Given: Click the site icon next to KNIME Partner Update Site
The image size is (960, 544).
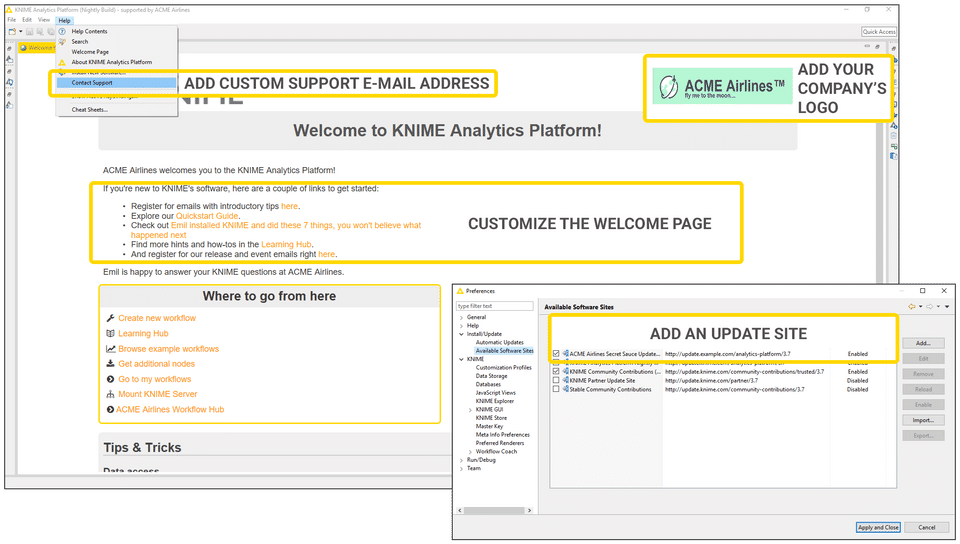Looking at the screenshot, I should click(565, 380).
